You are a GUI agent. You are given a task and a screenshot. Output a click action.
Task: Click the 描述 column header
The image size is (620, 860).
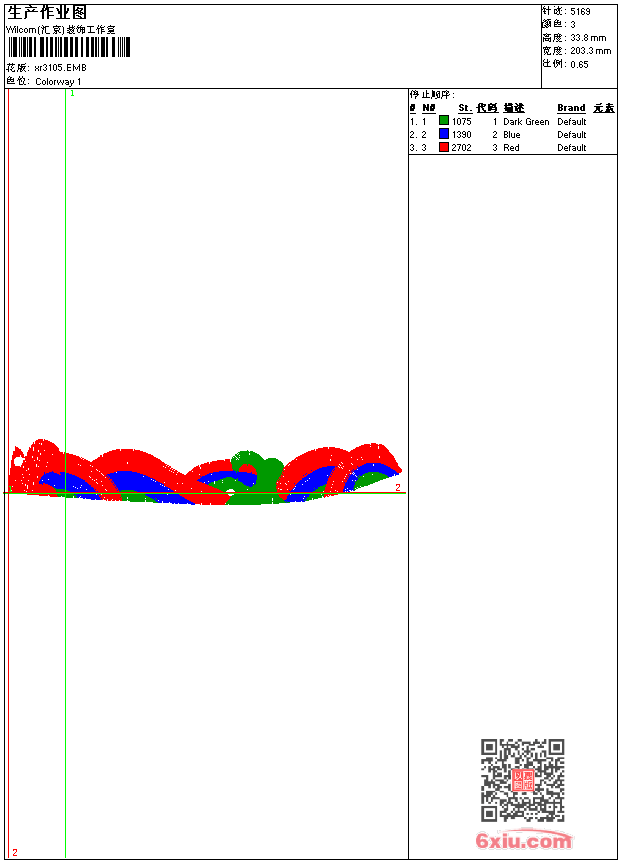click(514, 108)
